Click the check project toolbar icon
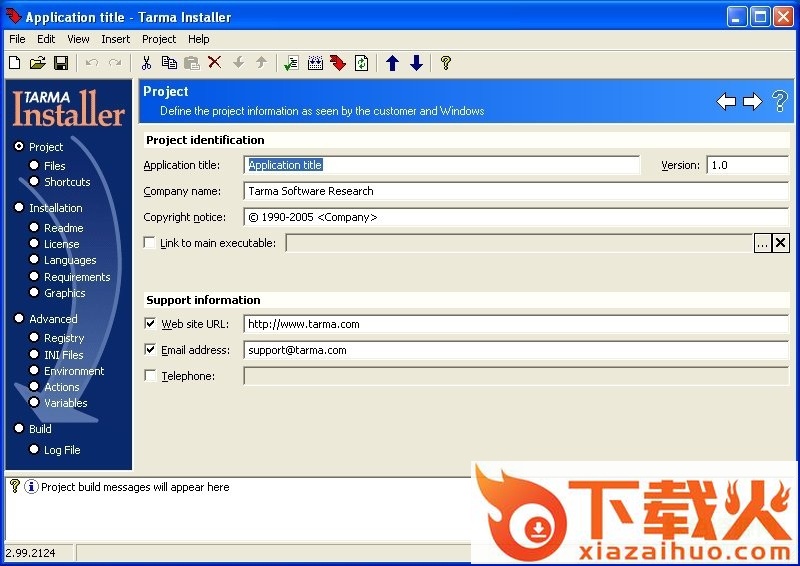The image size is (800, 566). 291,63
